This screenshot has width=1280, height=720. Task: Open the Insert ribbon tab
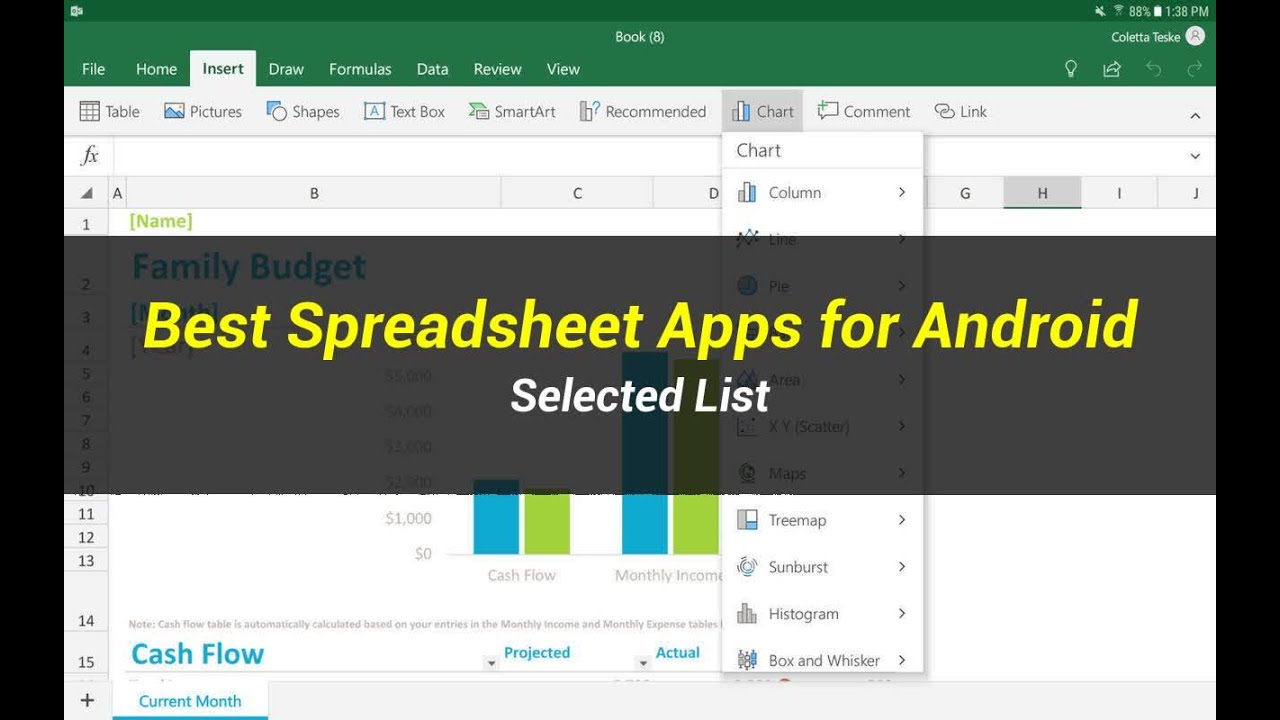click(x=223, y=69)
